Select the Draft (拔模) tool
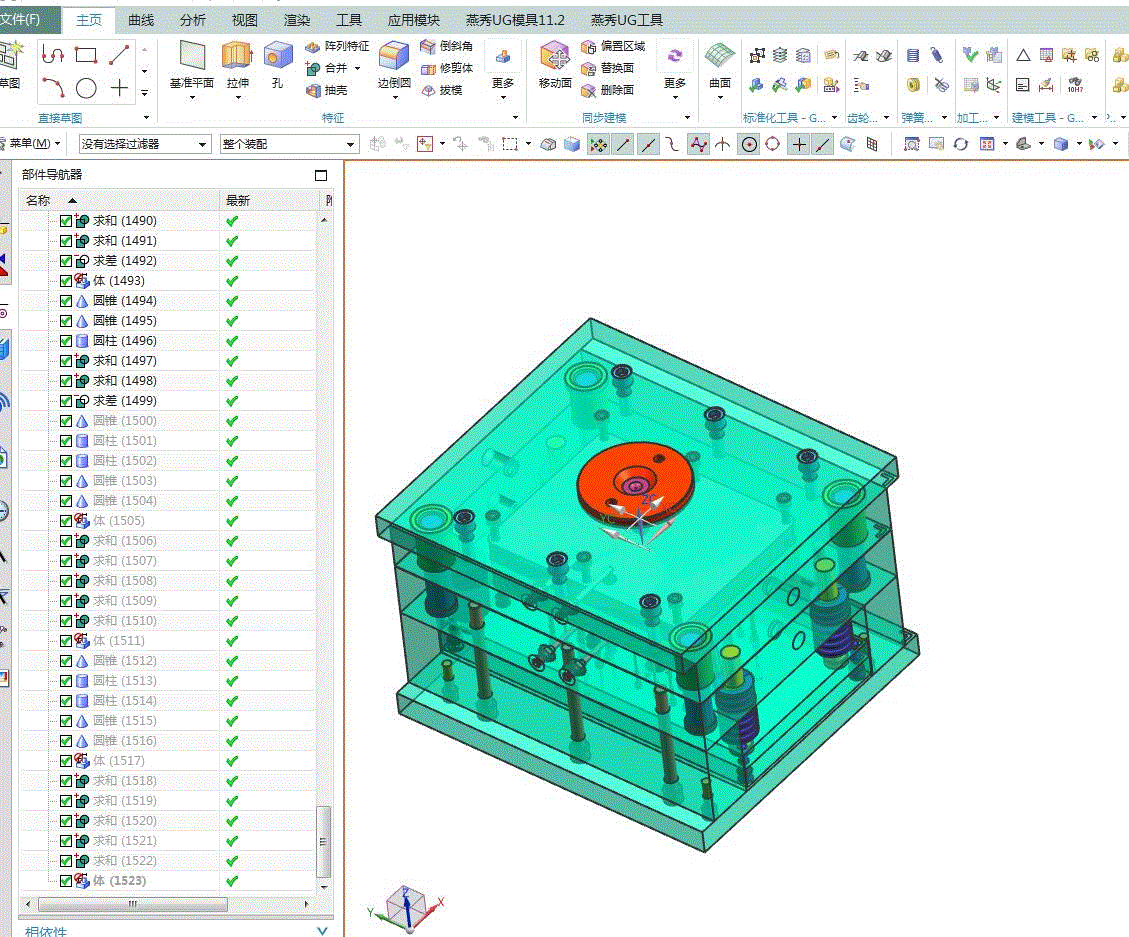The width and height of the screenshot is (1129, 937). point(441,90)
